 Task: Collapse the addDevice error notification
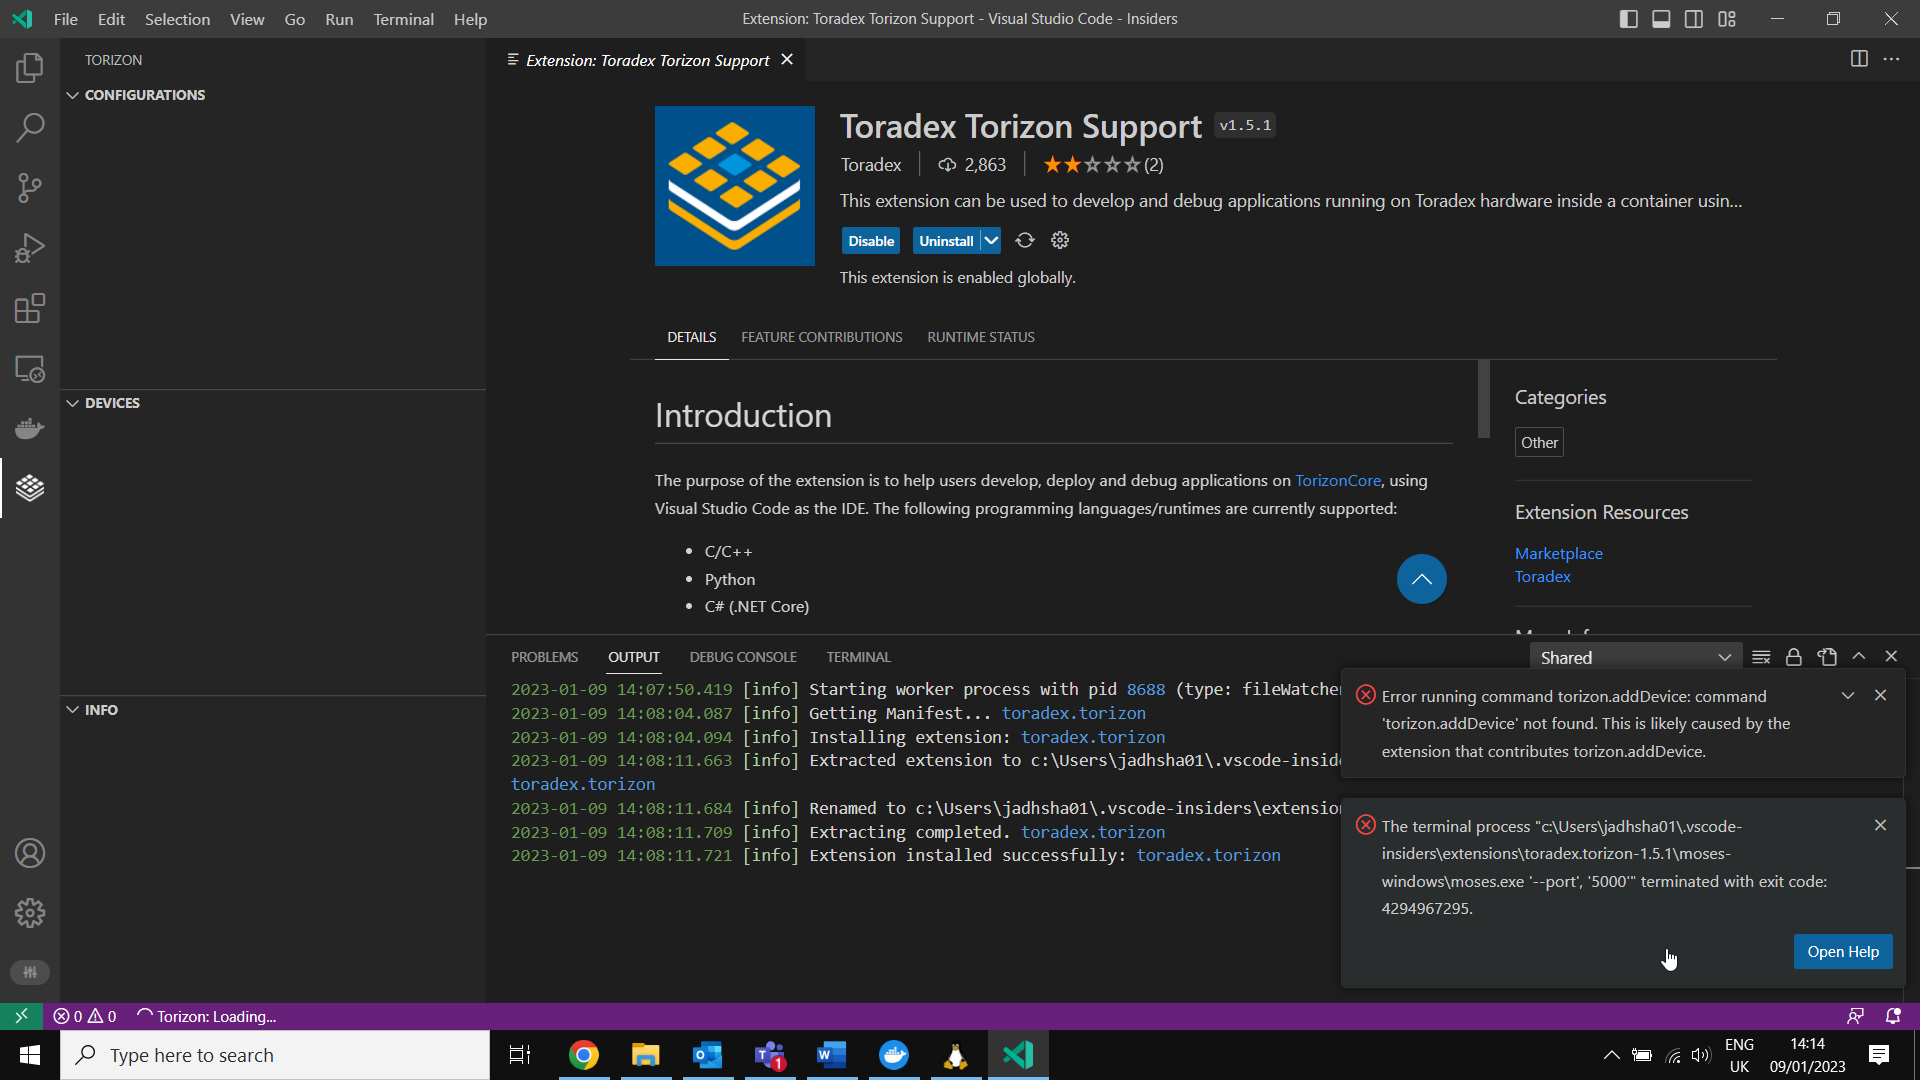click(1848, 695)
